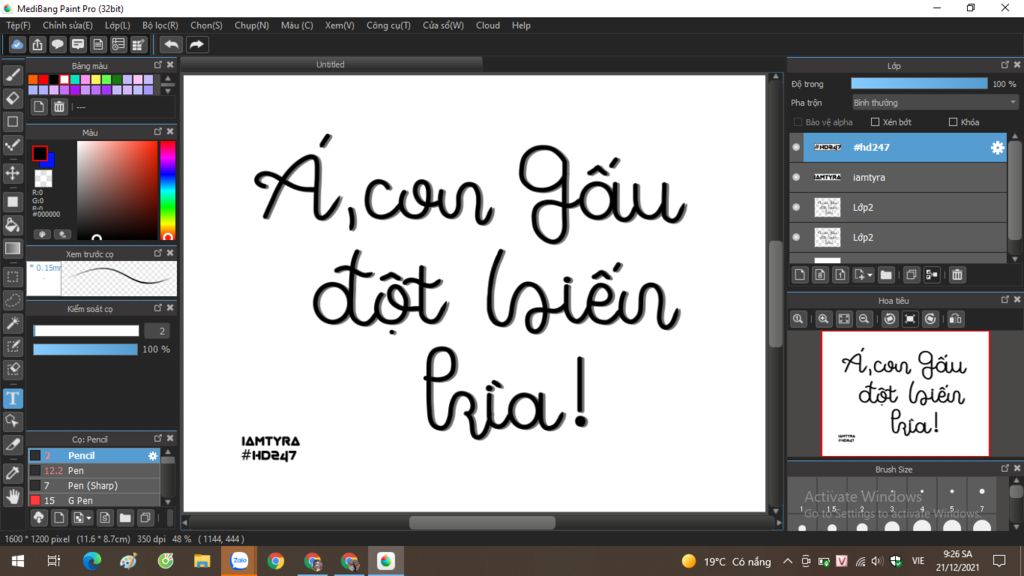Open Zalo from the taskbar
This screenshot has width=1024, height=576.
[239, 561]
